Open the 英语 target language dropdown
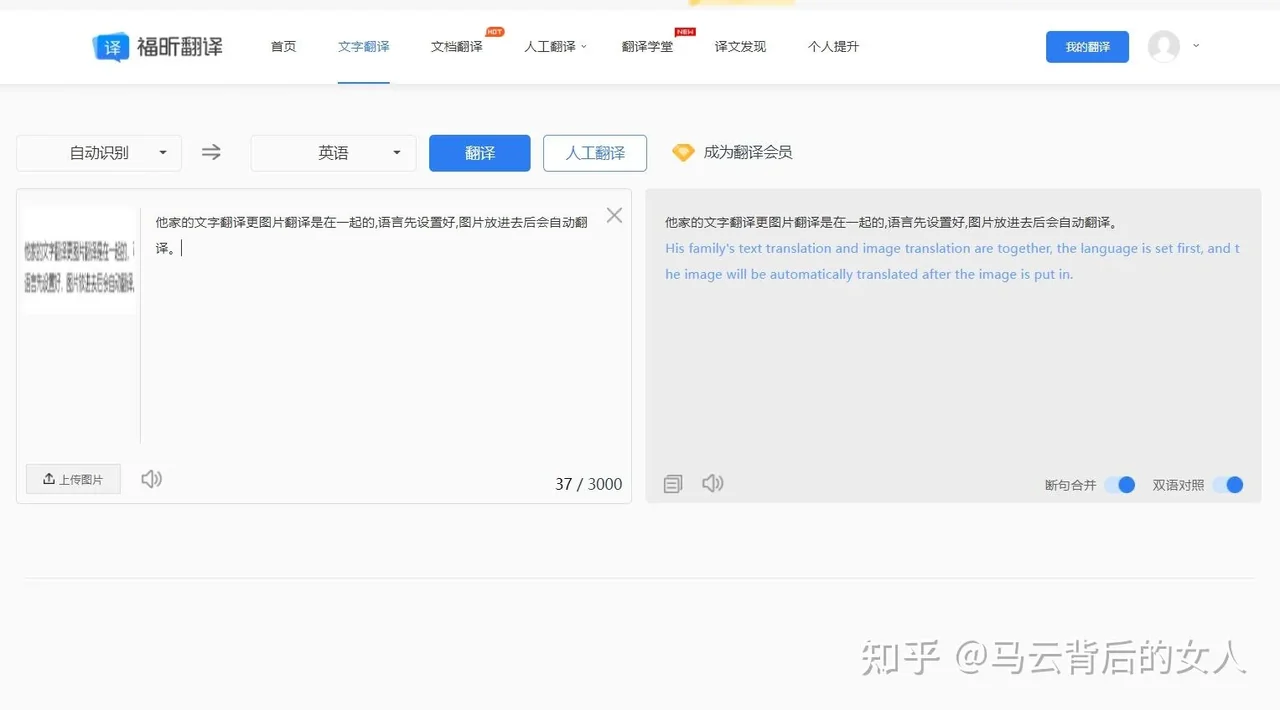 [332, 152]
